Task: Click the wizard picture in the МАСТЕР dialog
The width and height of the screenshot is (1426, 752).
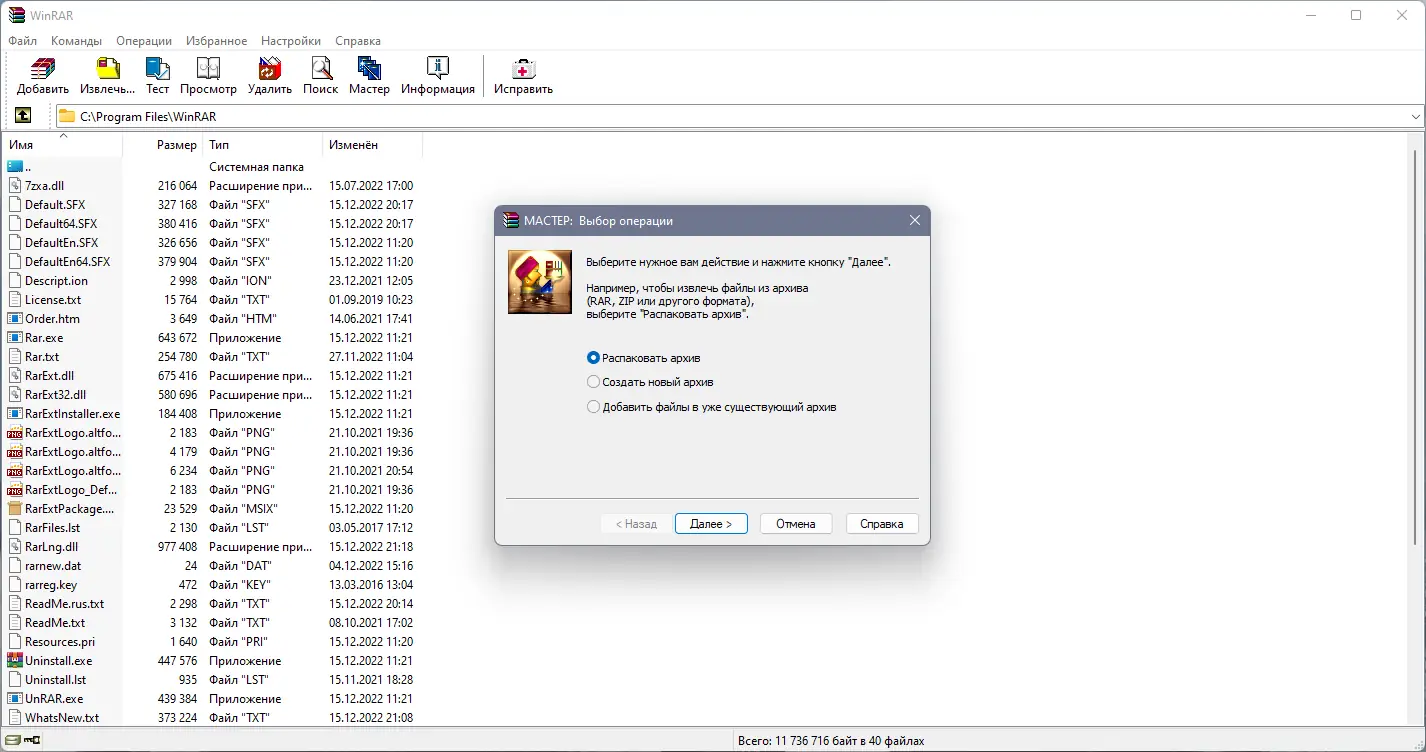Action: (540, 282)
